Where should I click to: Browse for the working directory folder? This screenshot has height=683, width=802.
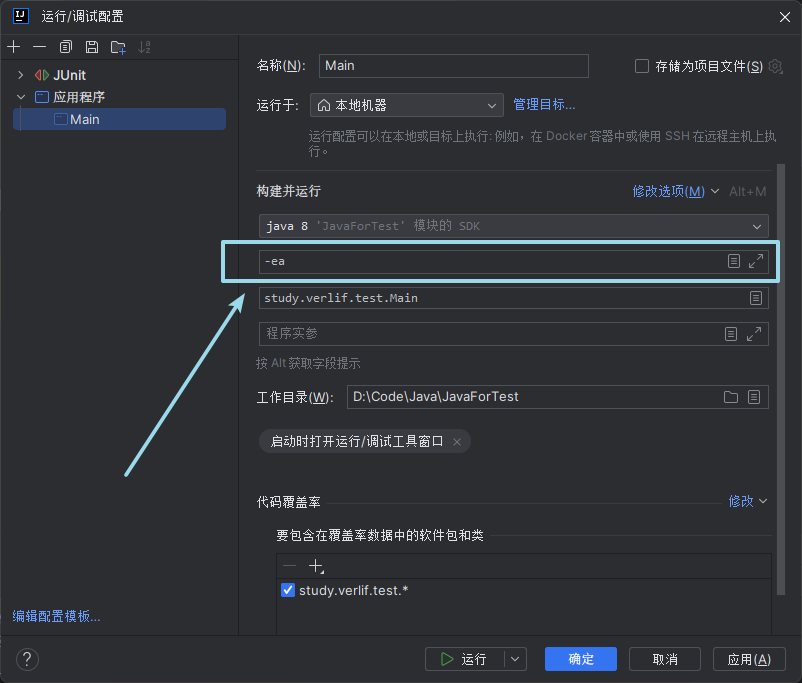click(x=731, y=397)
